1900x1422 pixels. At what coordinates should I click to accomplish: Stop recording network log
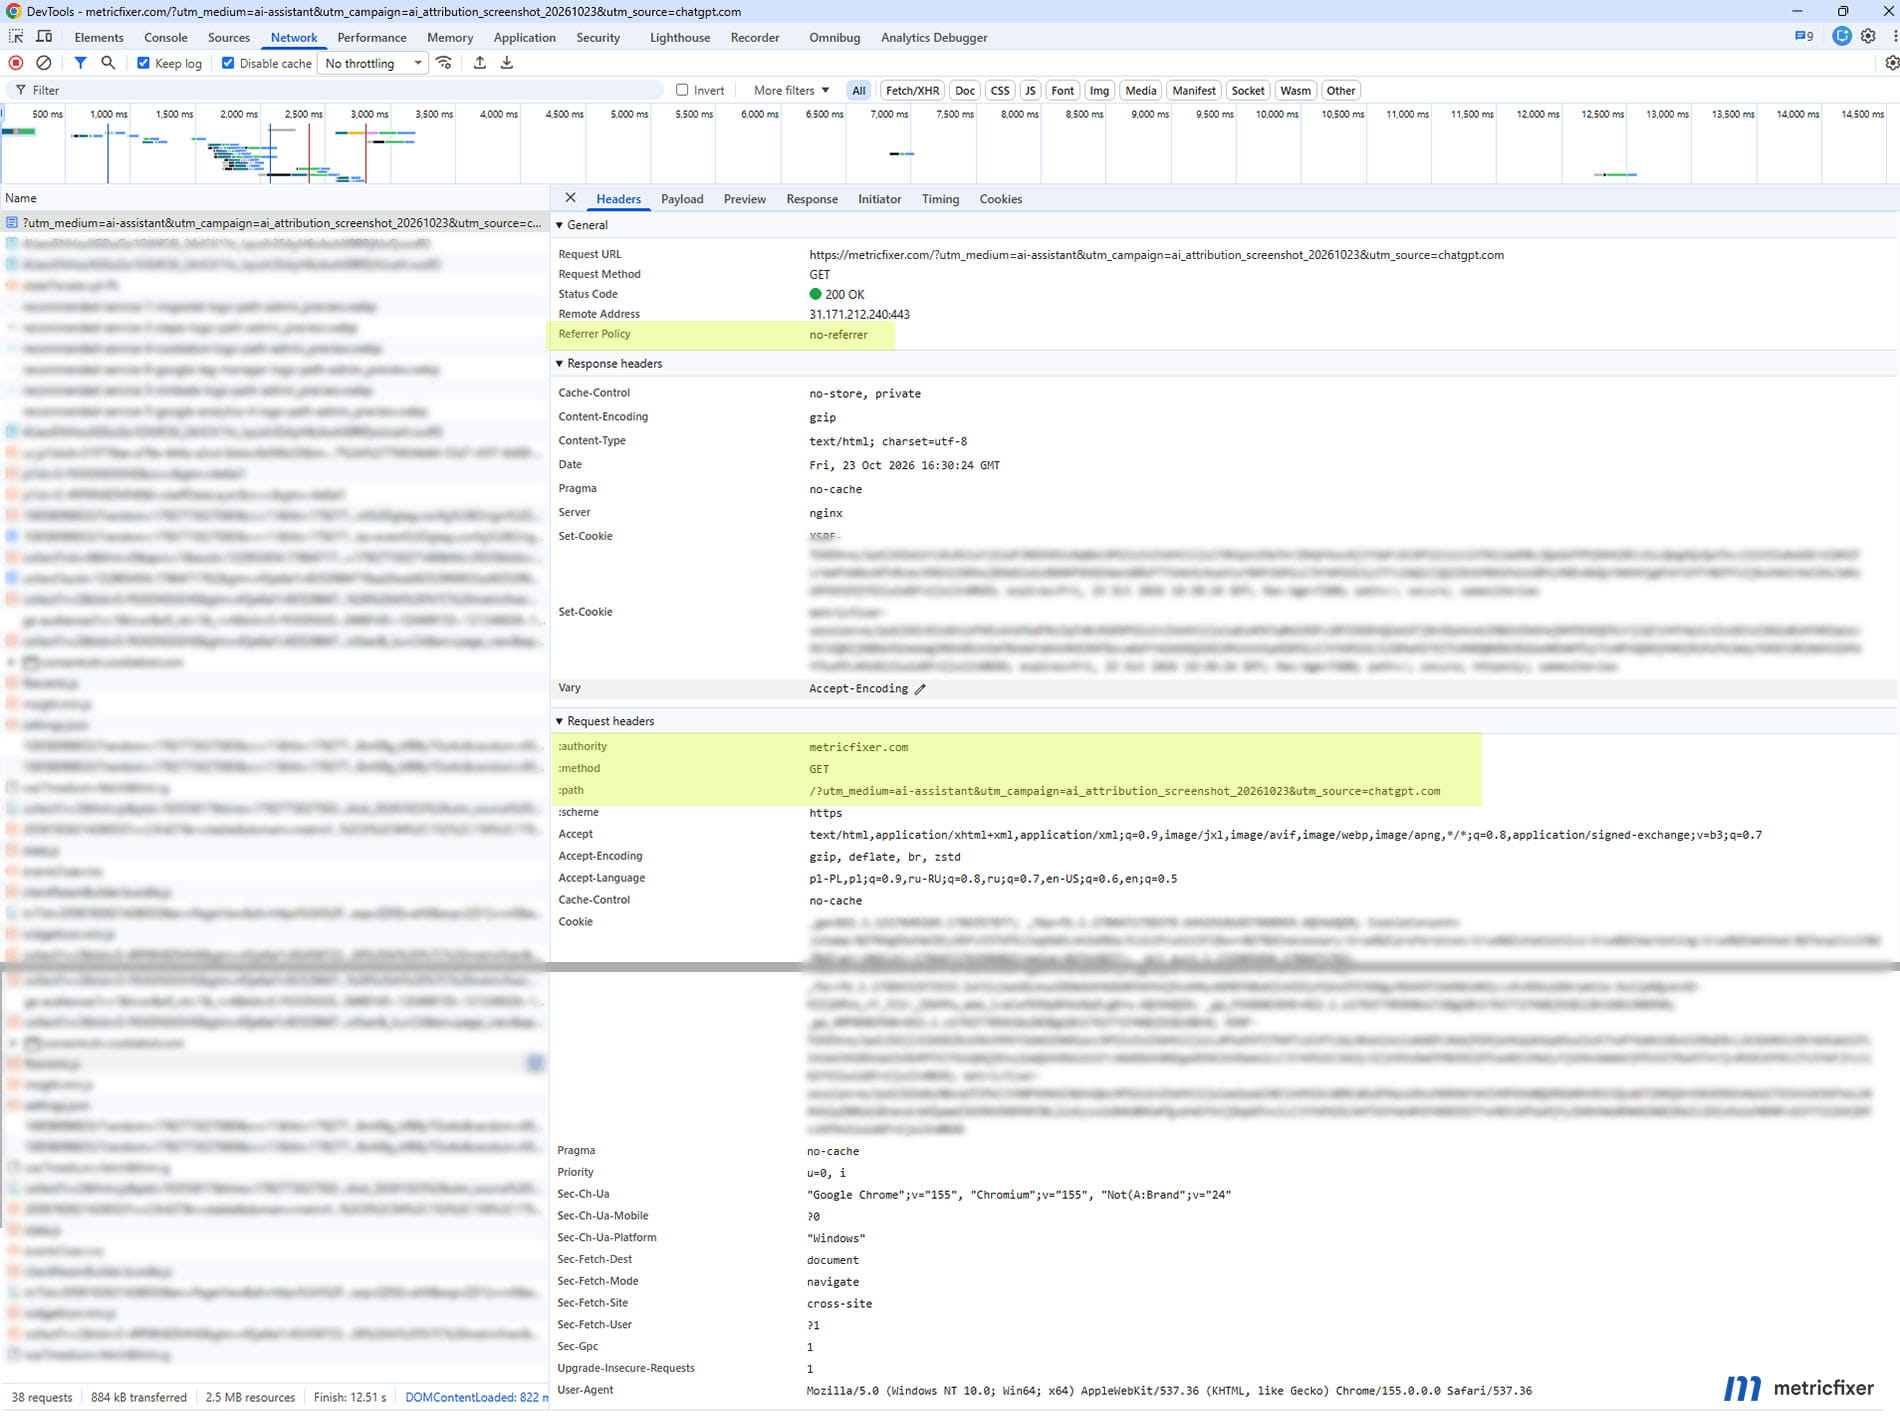(16, 63)
